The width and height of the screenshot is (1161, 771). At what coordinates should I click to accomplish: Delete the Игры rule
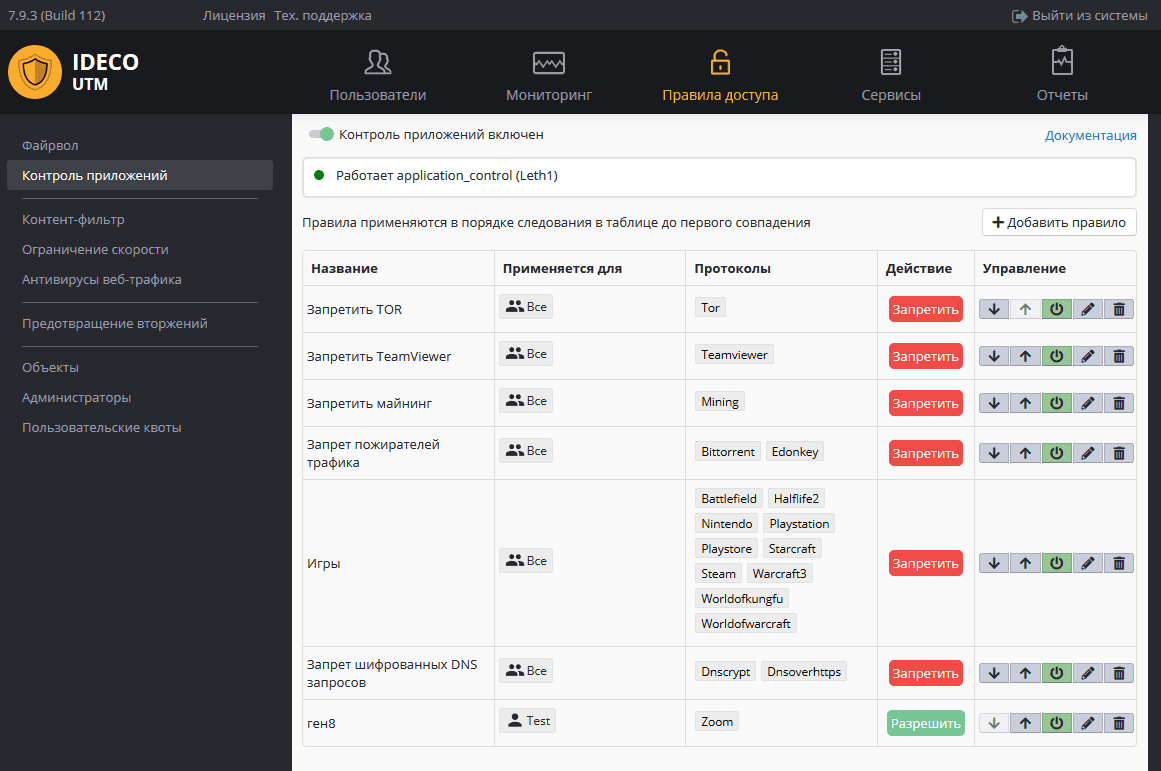[x=1119, y=563]
